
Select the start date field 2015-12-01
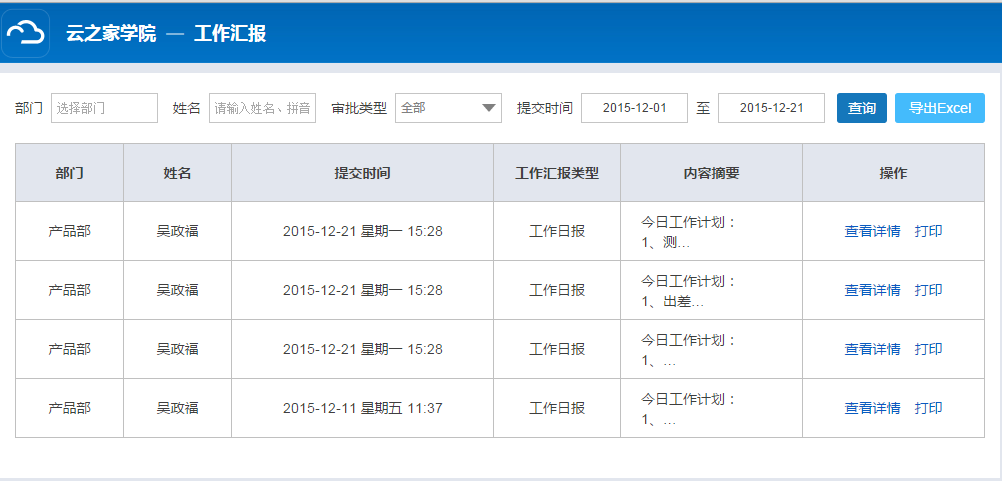634,108
